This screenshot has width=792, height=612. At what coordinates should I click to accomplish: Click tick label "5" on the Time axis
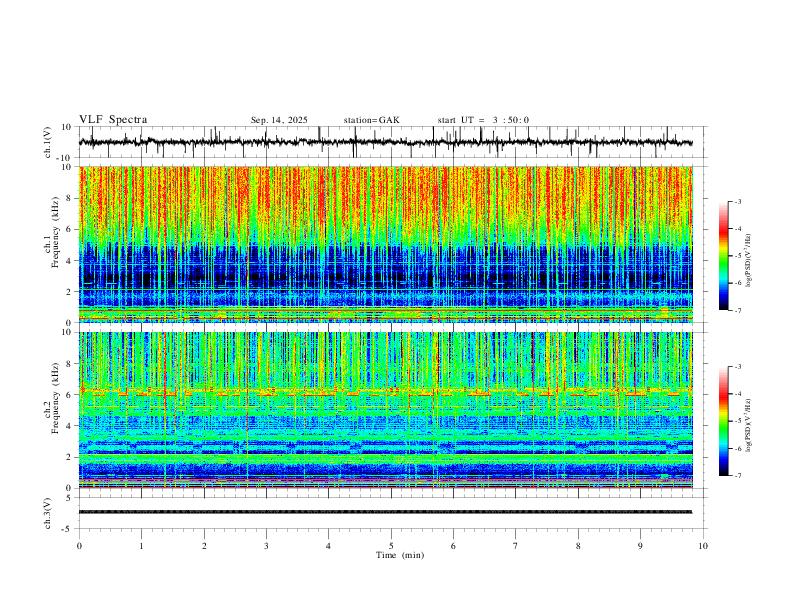391,546
